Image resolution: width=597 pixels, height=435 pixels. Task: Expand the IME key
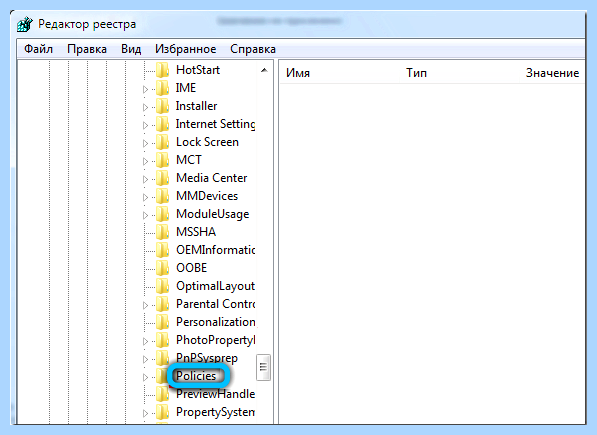[x=145, y=89]
